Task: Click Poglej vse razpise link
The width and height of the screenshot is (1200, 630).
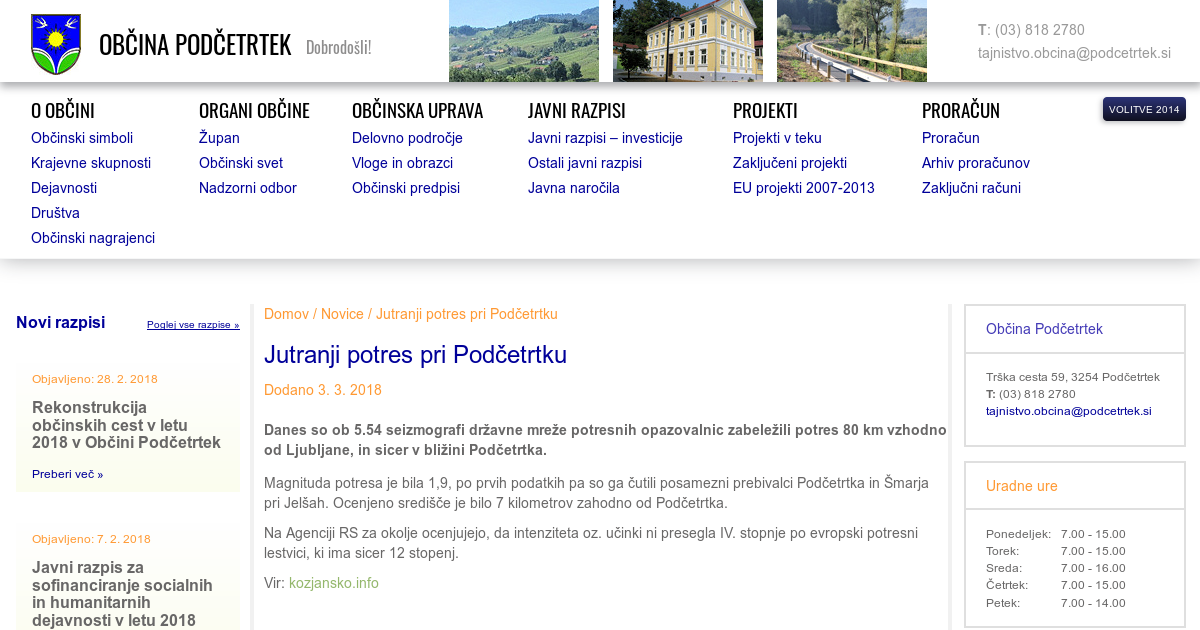Action: tap(193, 325)
